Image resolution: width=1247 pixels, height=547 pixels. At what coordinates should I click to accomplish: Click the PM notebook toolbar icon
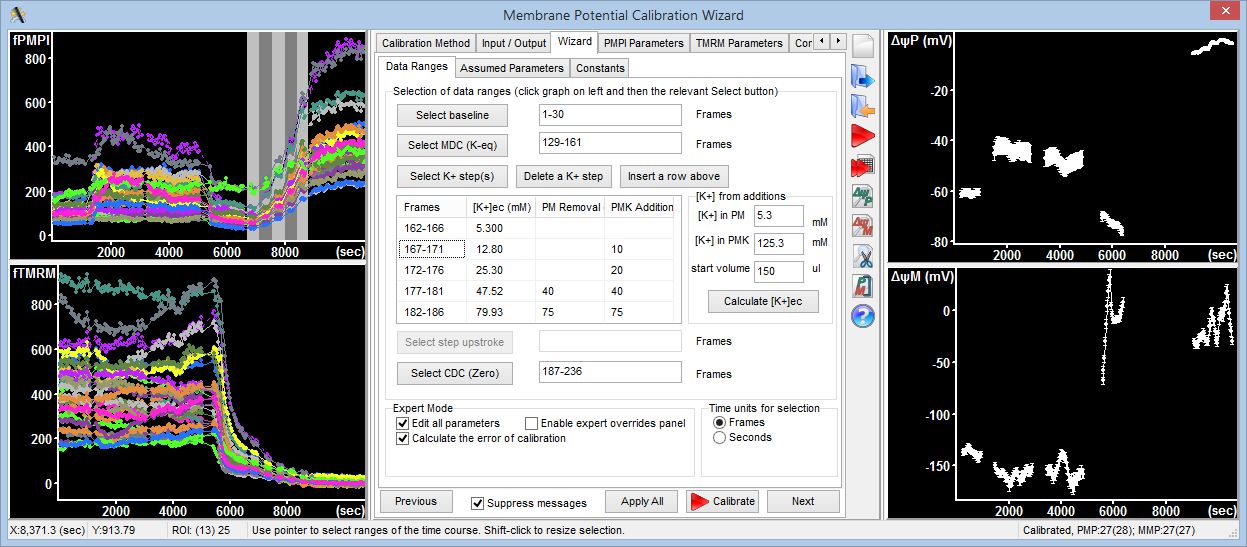coord(863,286)
